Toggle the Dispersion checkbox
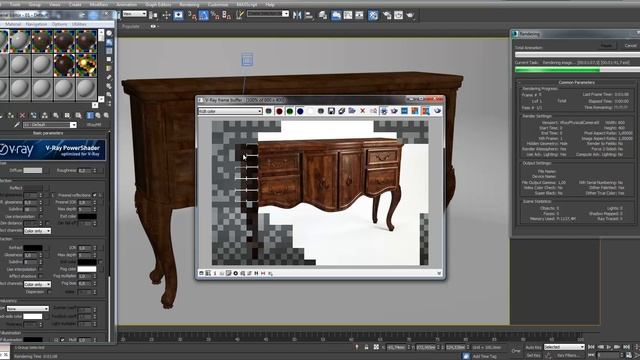 tap(49, 292)
